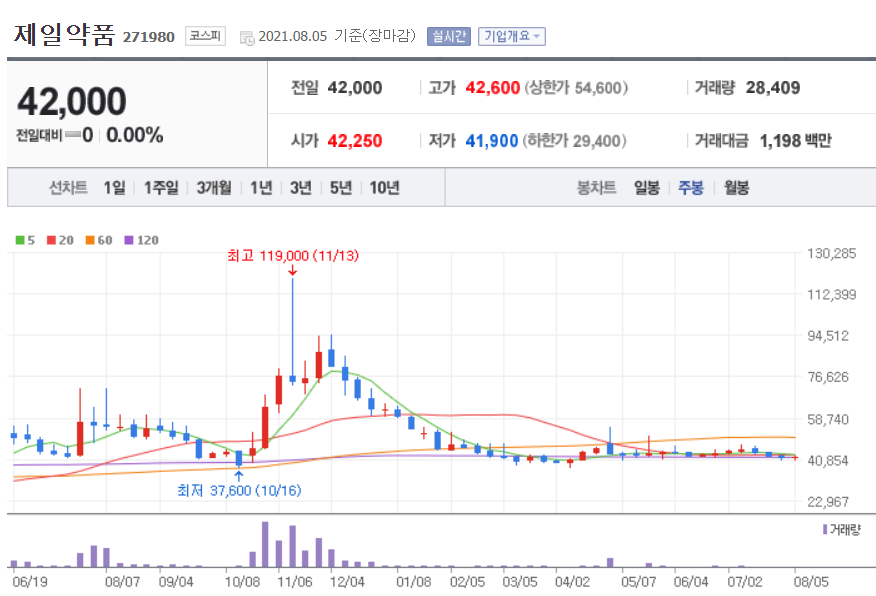Click the 22,967 price axis label
This screenshot has width=876, height=596.
[x=828, y=502]
